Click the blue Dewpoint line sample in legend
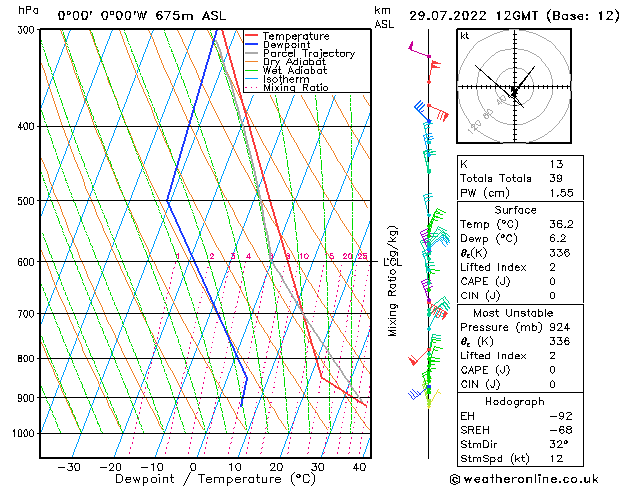The height and width of the screenshot is (486, 629). click(251, 45)
